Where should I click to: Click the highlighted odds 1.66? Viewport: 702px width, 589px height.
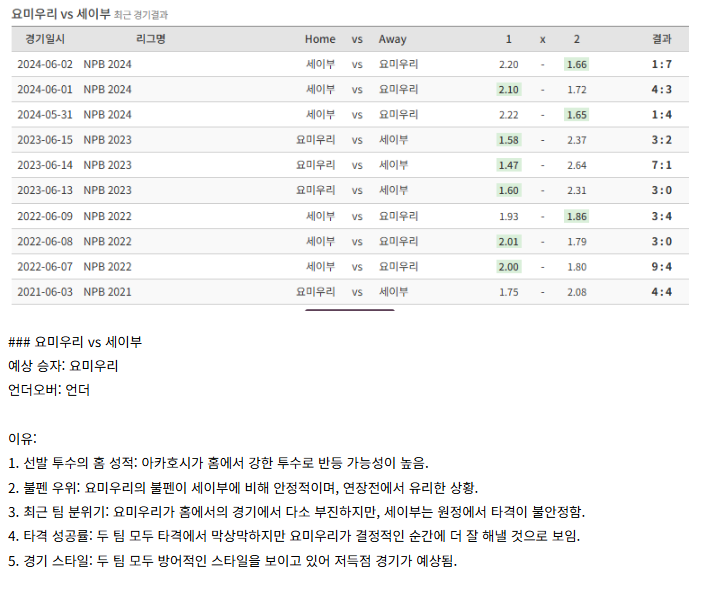[576, 64]
